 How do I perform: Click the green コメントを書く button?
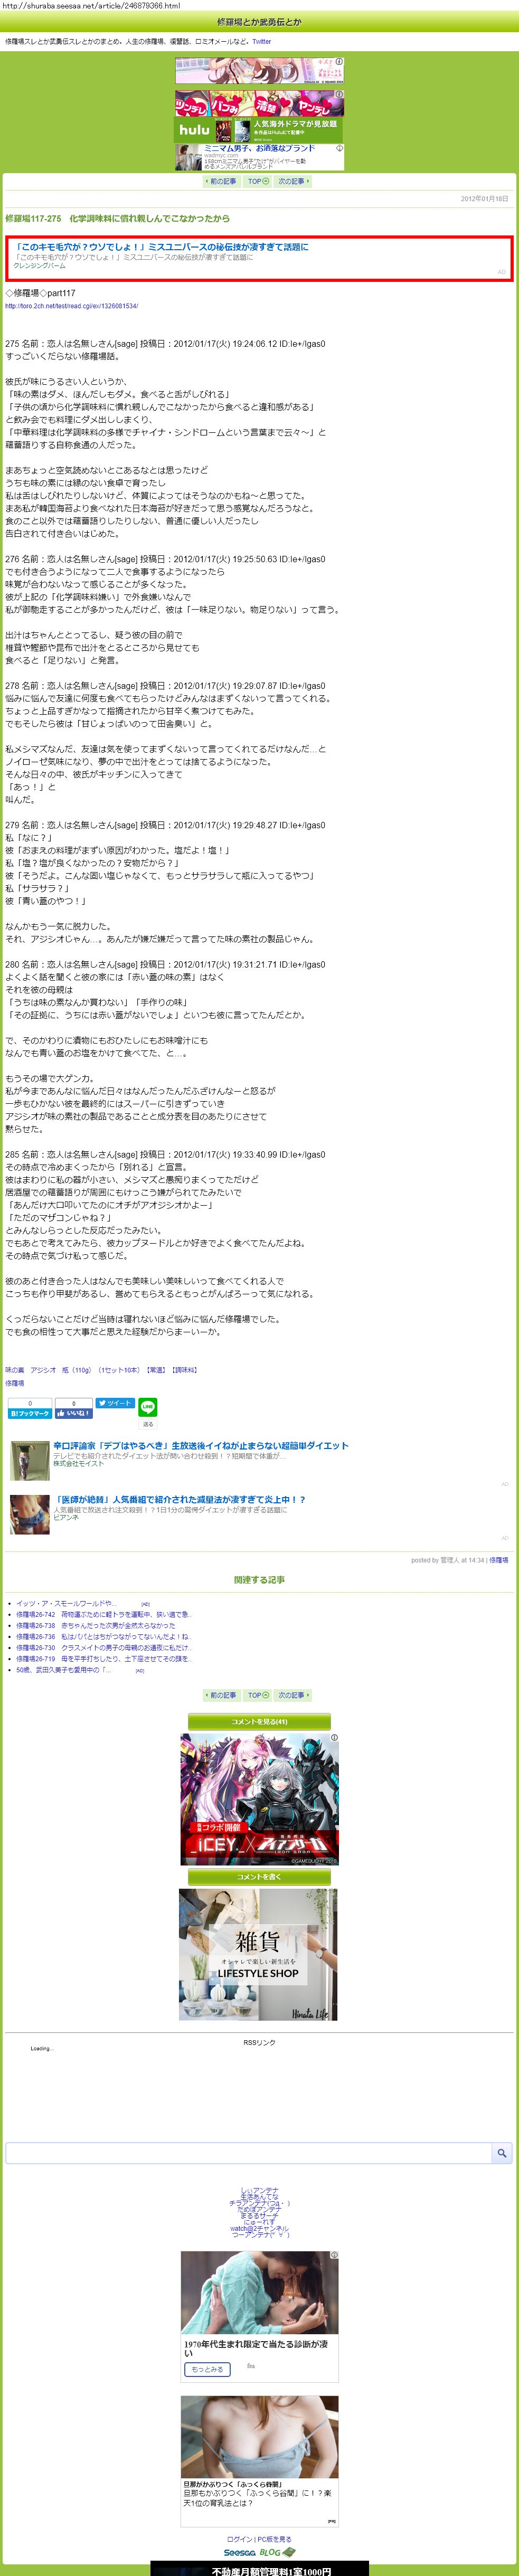(x=259, y=1877)
